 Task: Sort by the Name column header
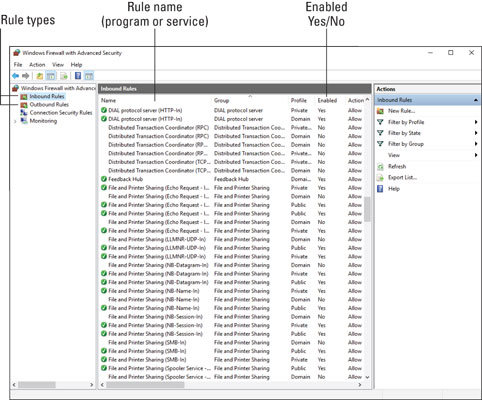[108, 100]
